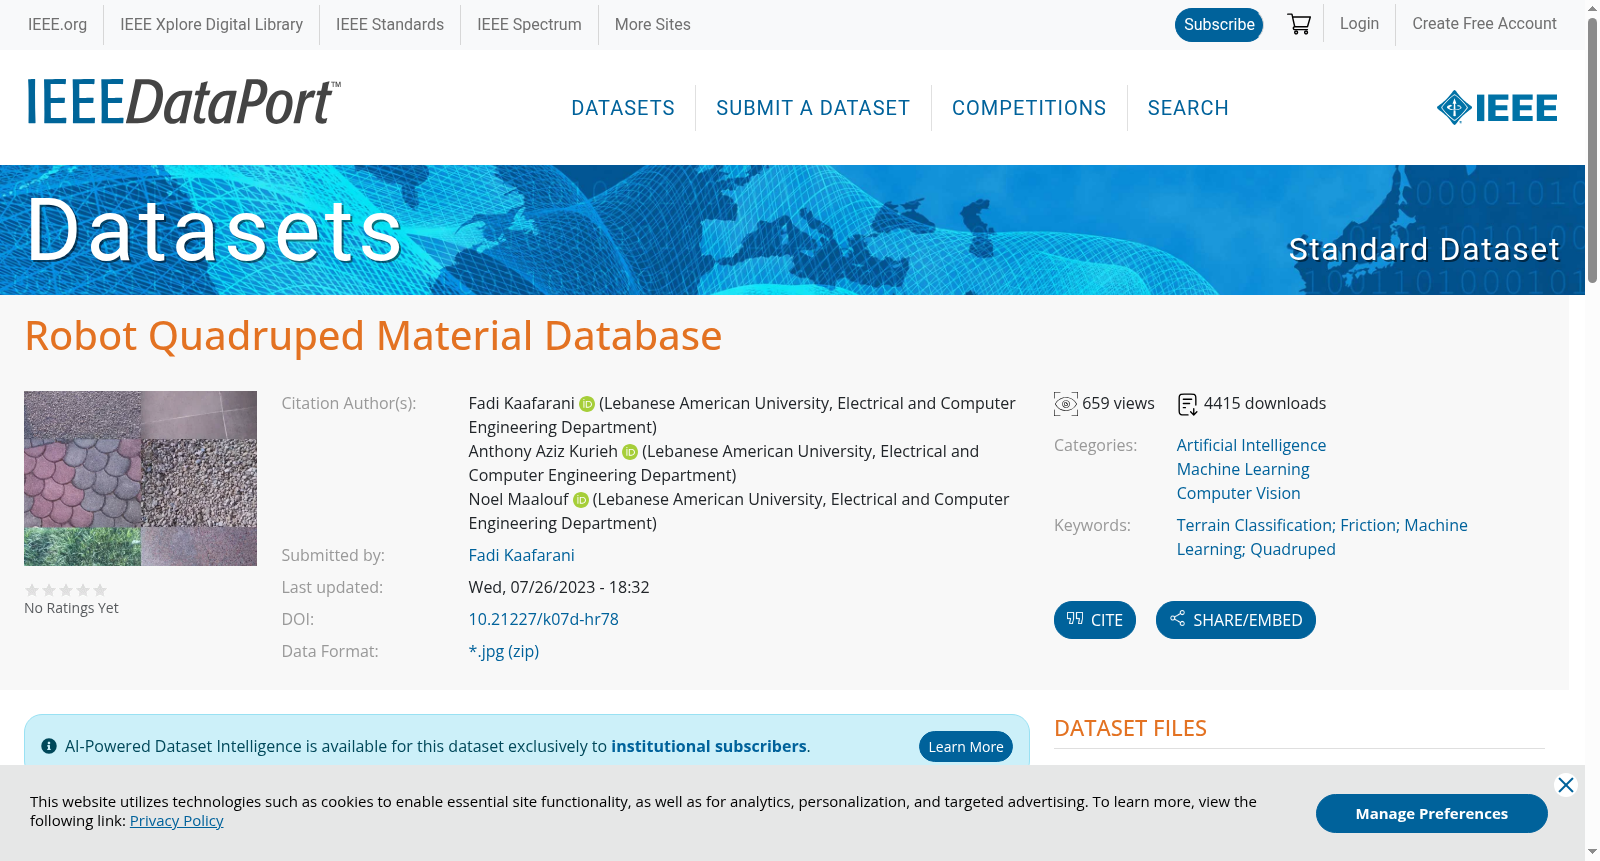This screenshot has height=861, width=1600.
Task: Click the CITE button
Action: (x=1095, y=620)
